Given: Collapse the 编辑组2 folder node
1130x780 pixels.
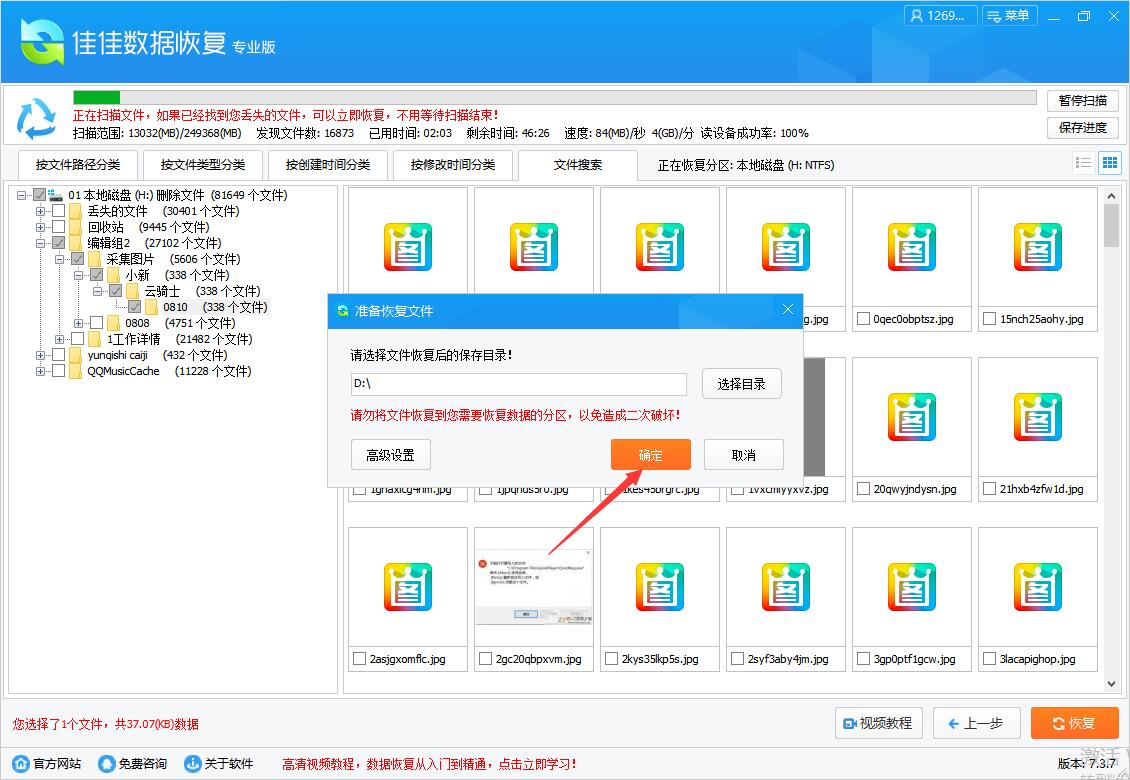Looking at the screenshot, I should tap(40, 243).
